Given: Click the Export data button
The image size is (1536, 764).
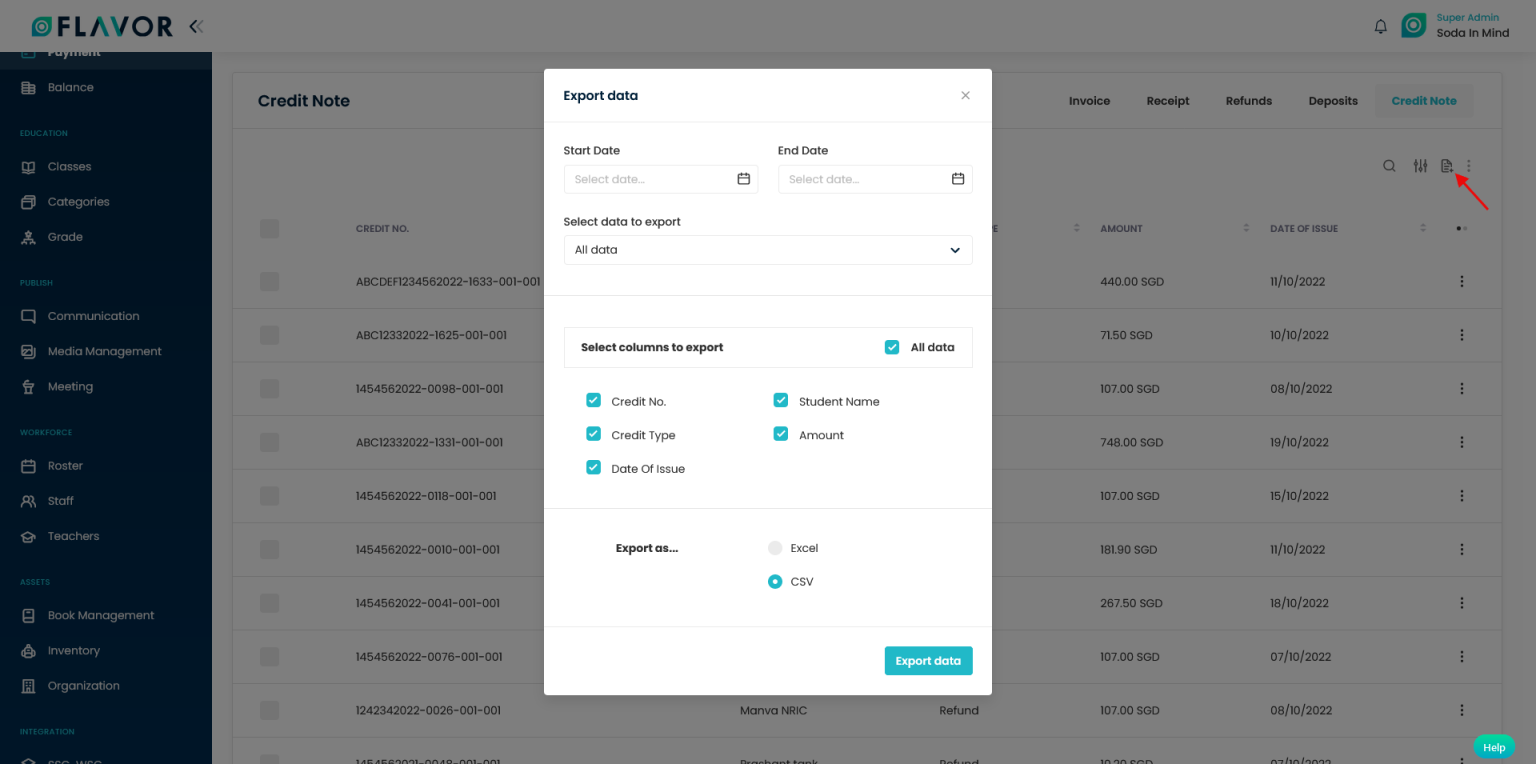Looking at the screenshot, I should click(x=927, y=661).
